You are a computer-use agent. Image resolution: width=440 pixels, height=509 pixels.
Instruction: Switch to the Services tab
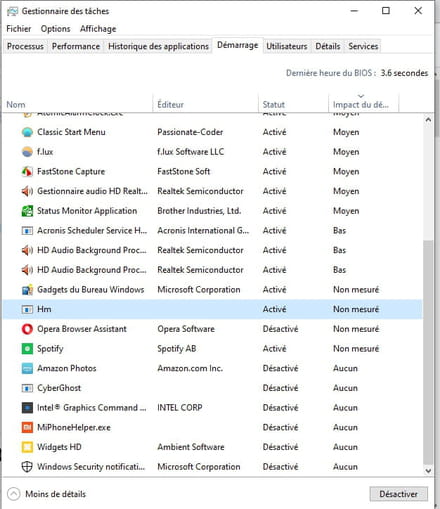363,46
